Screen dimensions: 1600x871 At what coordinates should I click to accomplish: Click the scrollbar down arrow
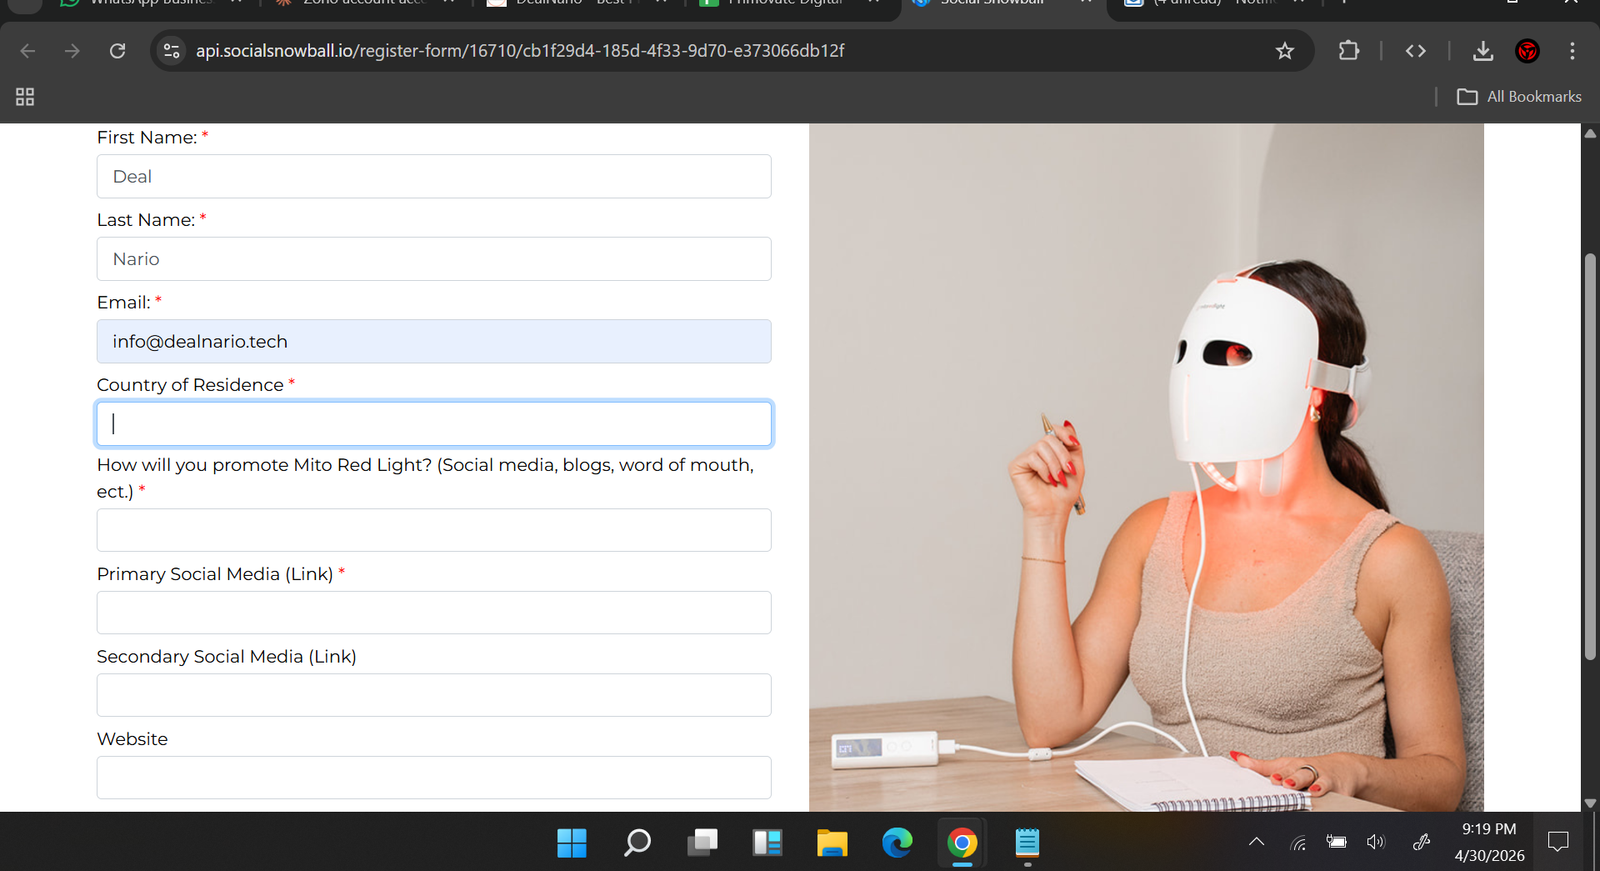pyautogui.click(x=1590, y=803)
